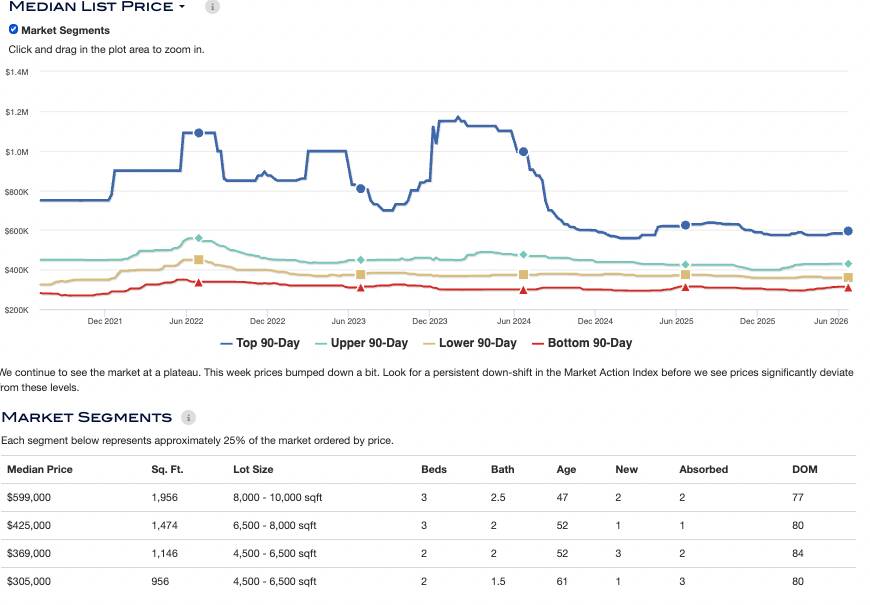Click the Upper 90-Day diamond marker at Jun 2025

point(685,265)
